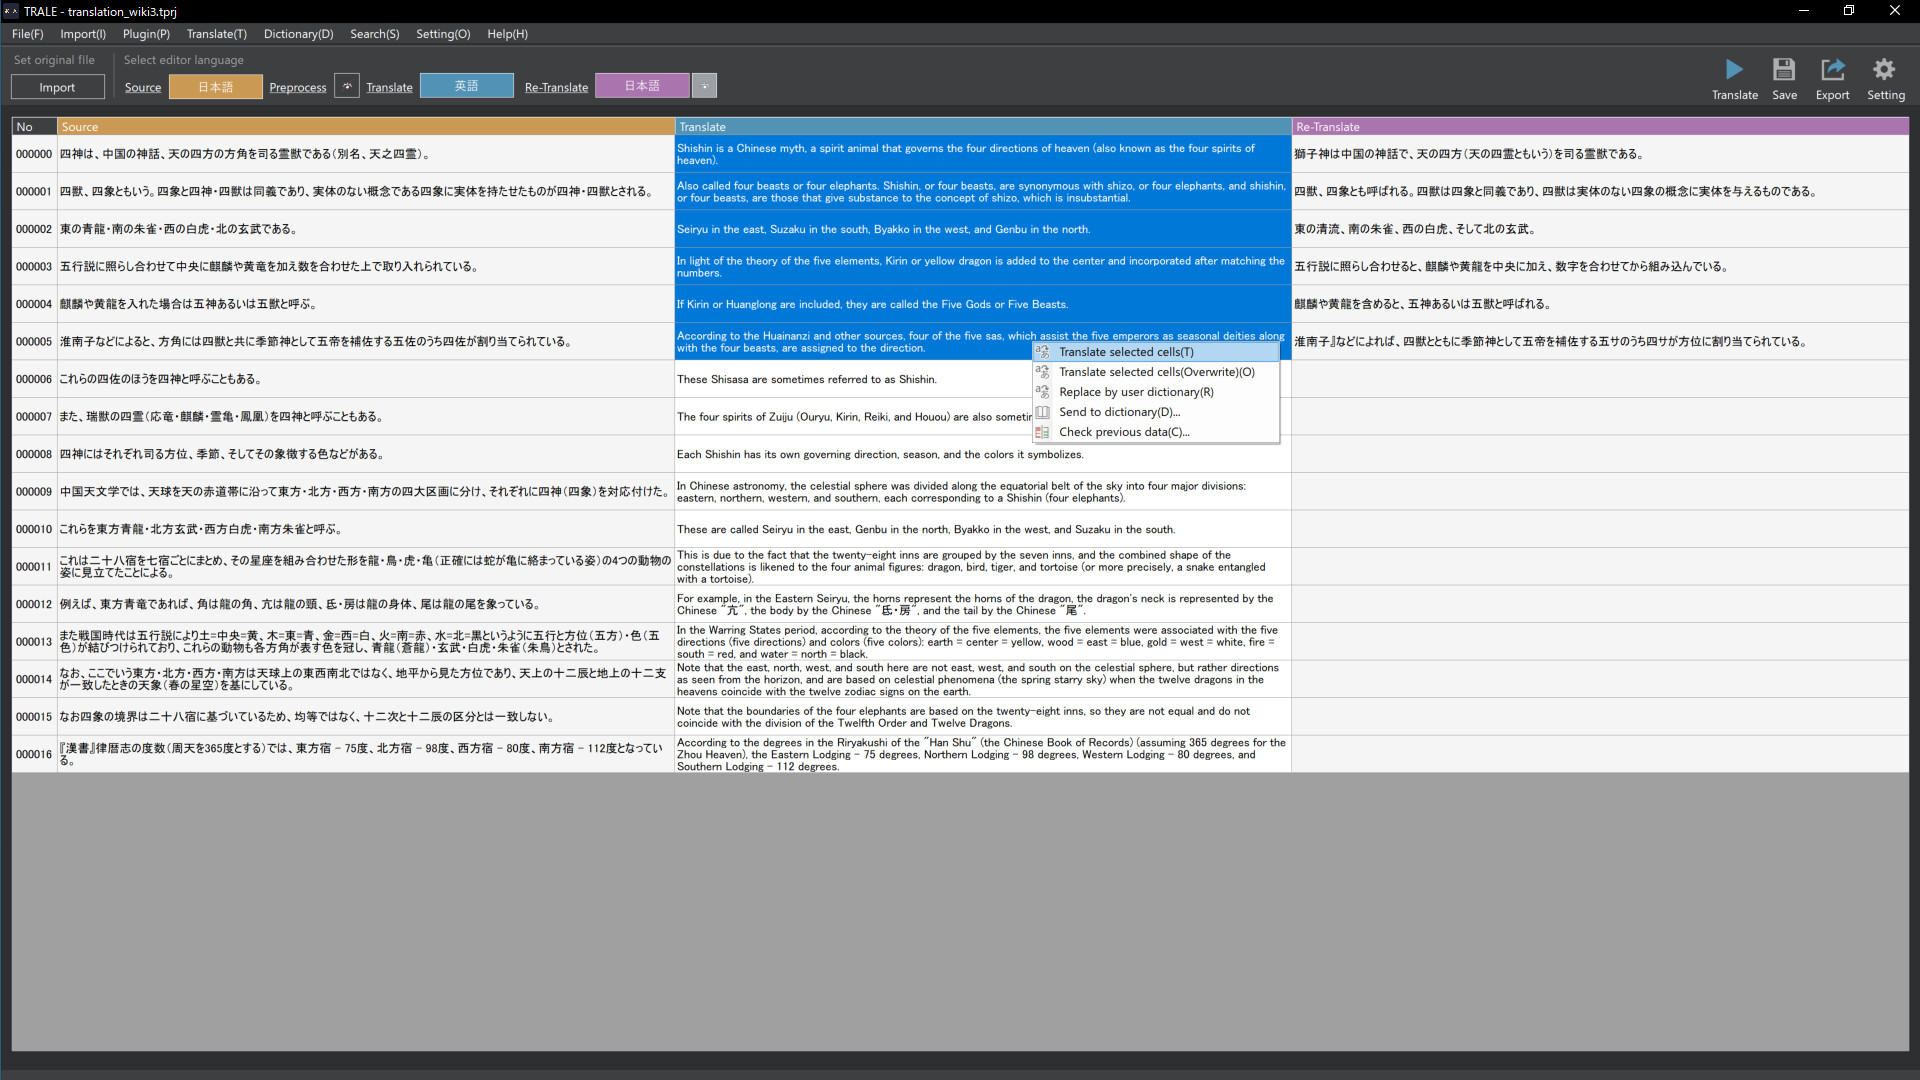The image size is (1920, 1080).
Task: Click the Check previous data icon
Action: point(1043,432)
